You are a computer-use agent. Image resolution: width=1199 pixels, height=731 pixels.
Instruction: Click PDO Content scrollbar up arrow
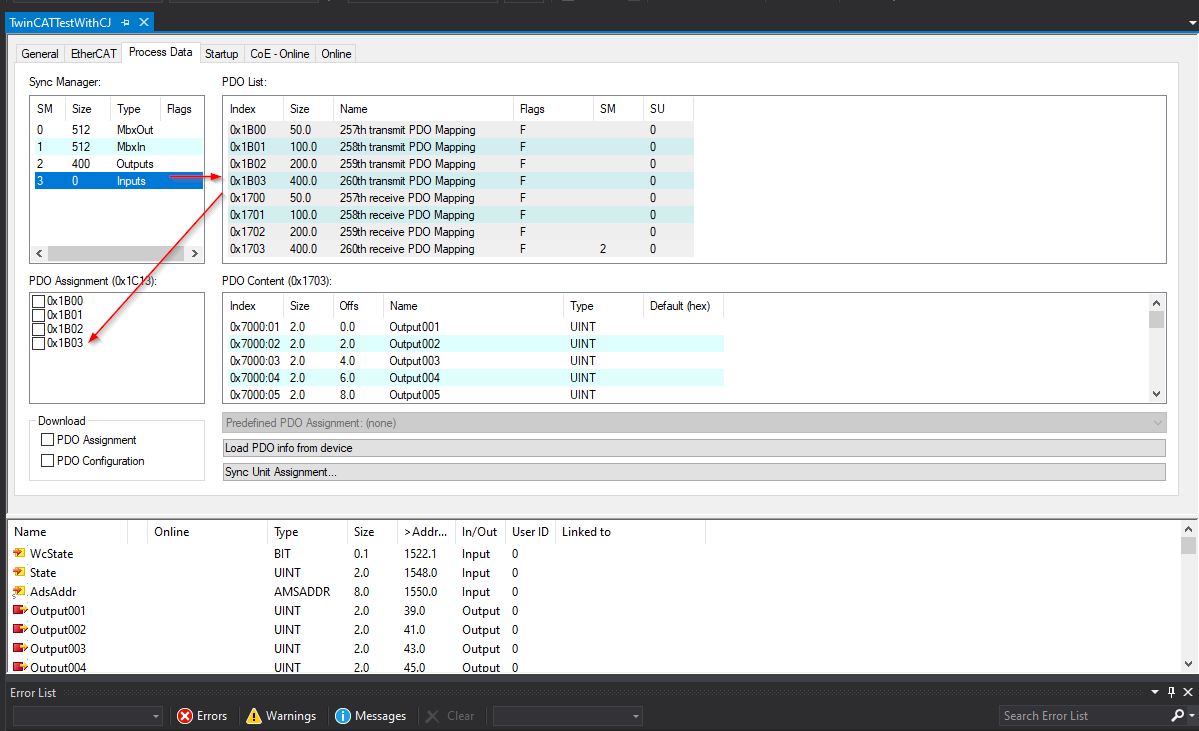point(1156,303)
